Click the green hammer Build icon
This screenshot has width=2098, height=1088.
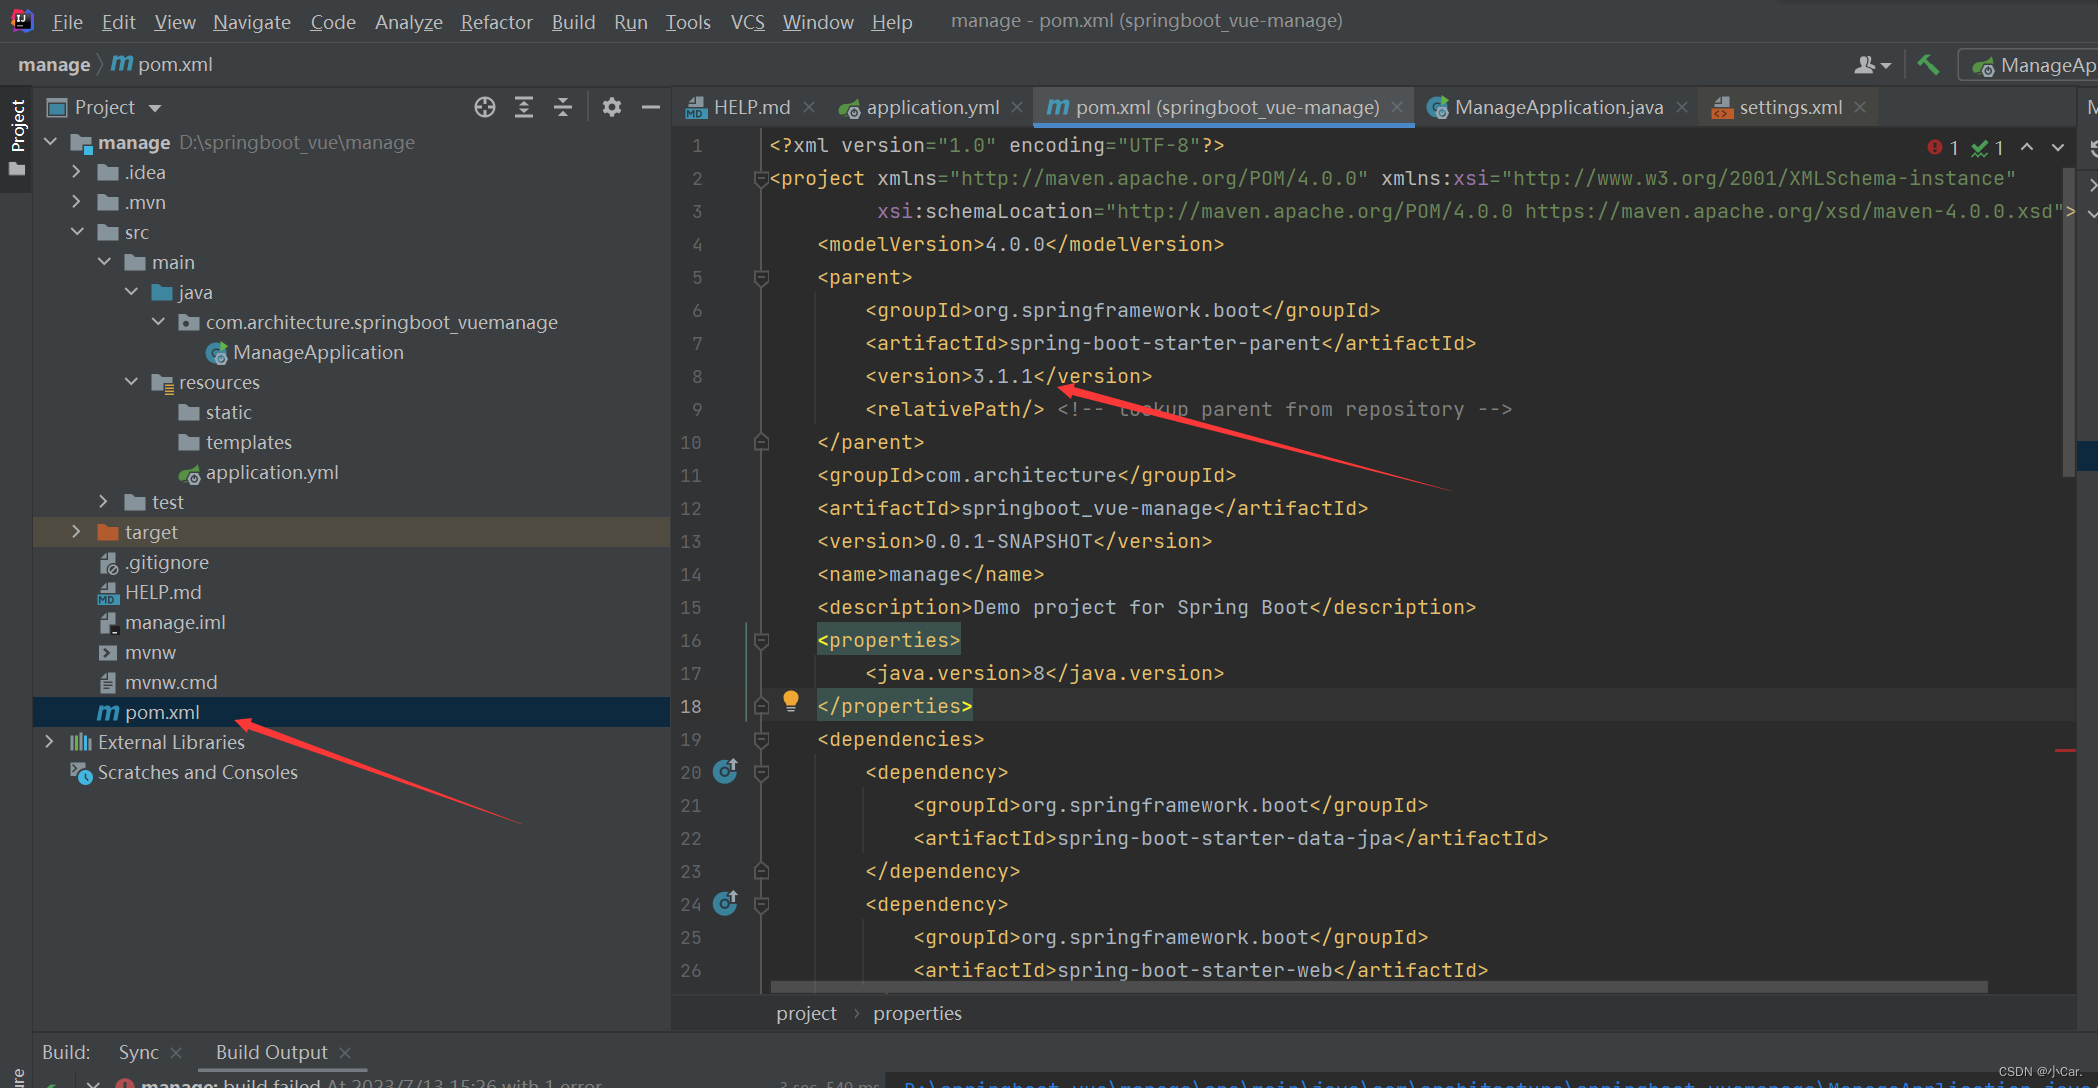(1928, 65)
